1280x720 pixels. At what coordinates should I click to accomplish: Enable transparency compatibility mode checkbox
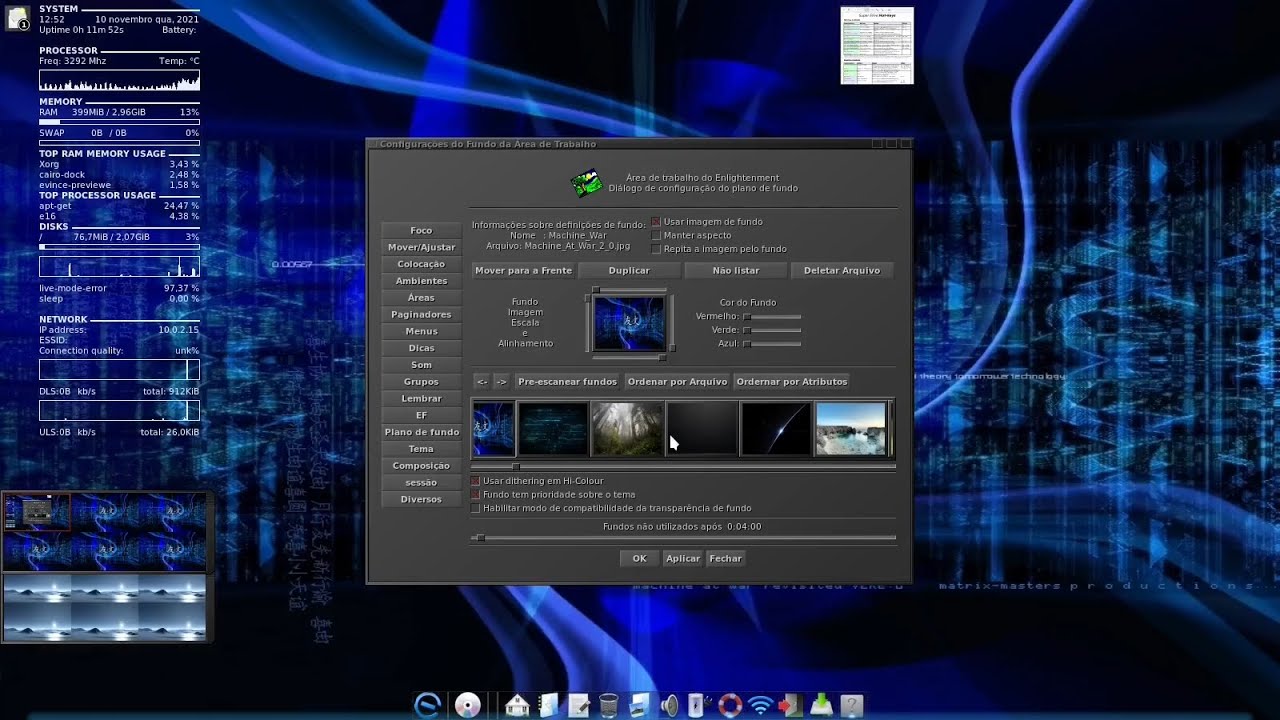(476, 508)
